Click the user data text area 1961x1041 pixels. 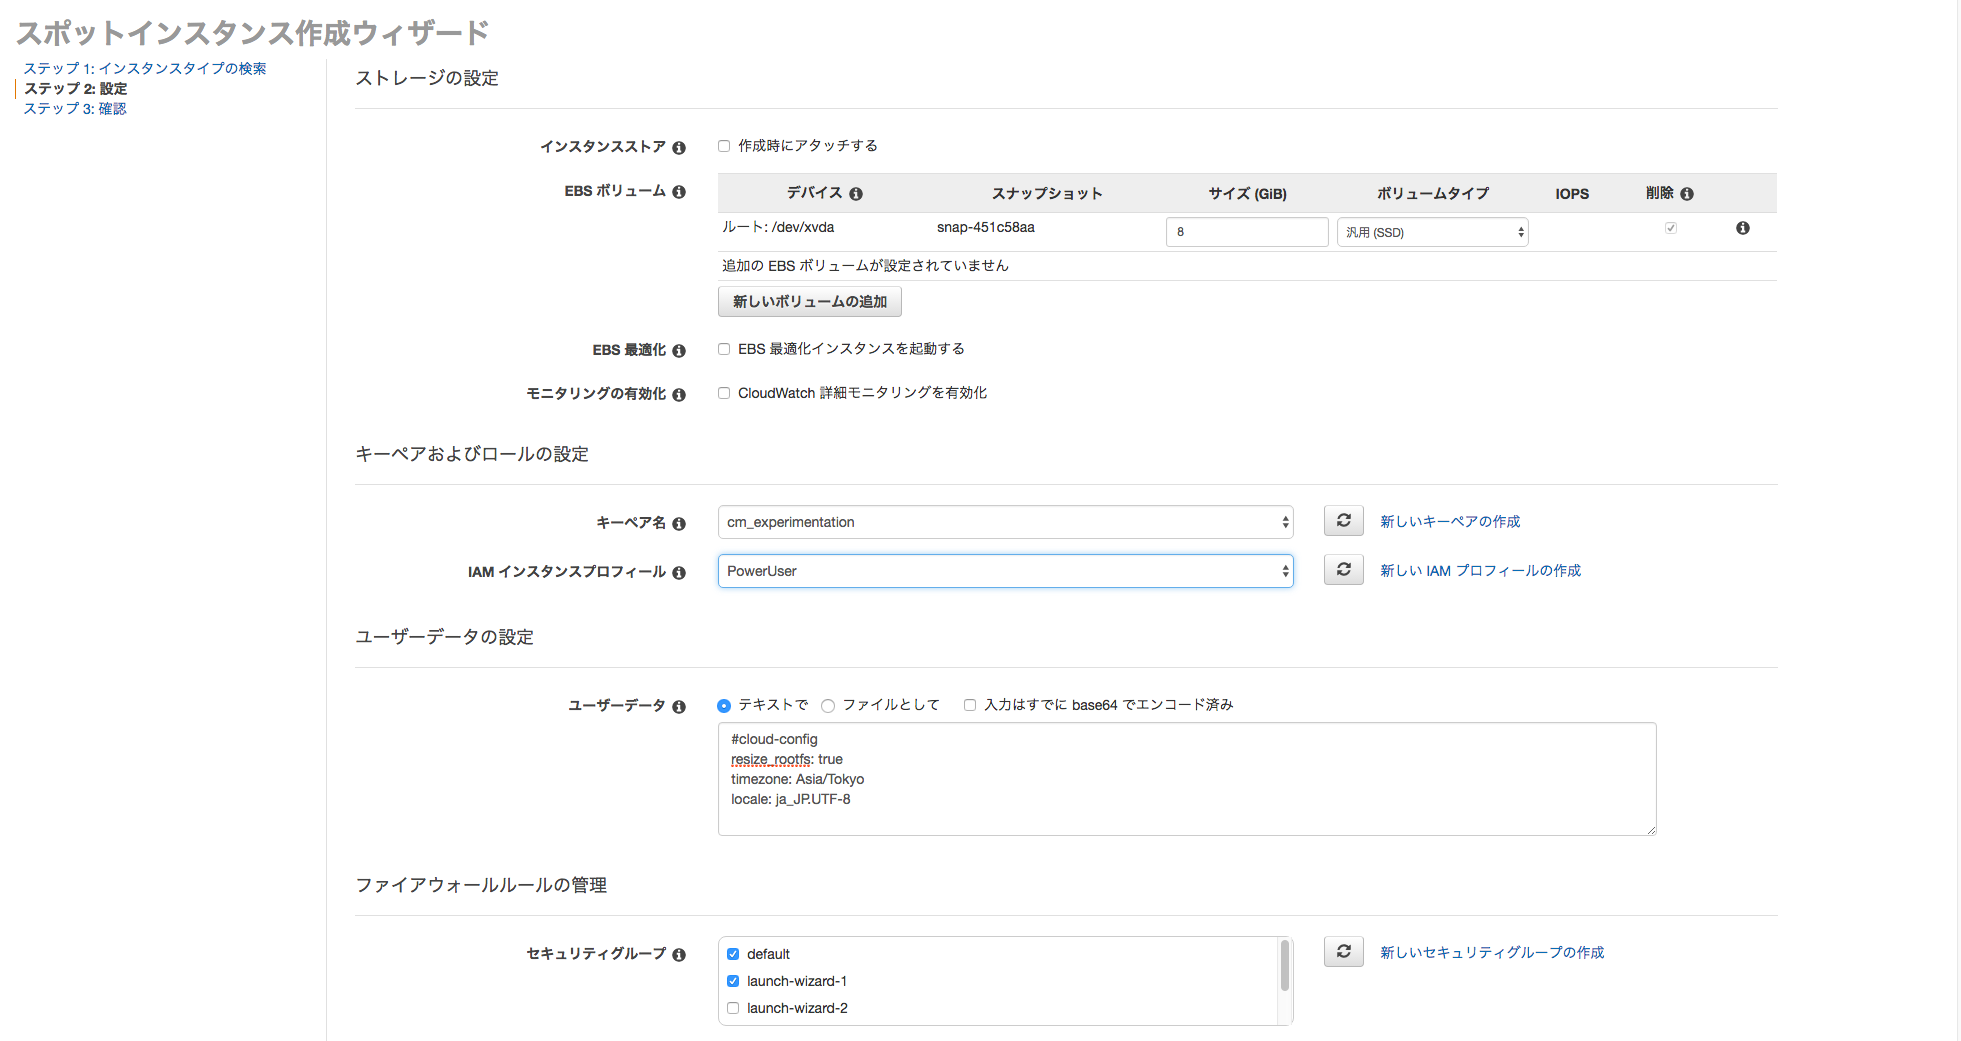(1187, 779)
